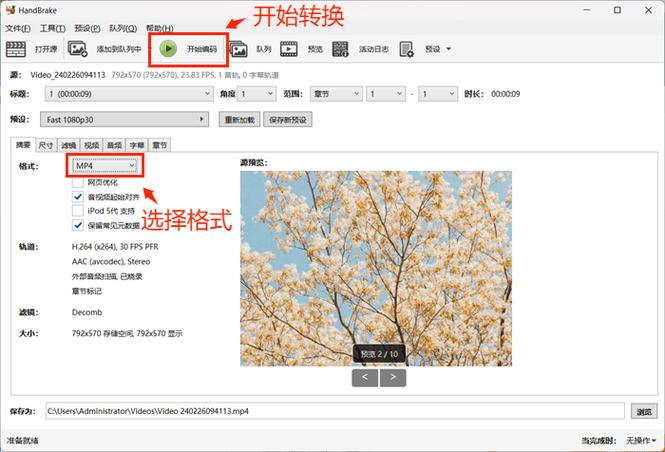
Task: Click the Decomb filter text
Action: pos(87,312)
